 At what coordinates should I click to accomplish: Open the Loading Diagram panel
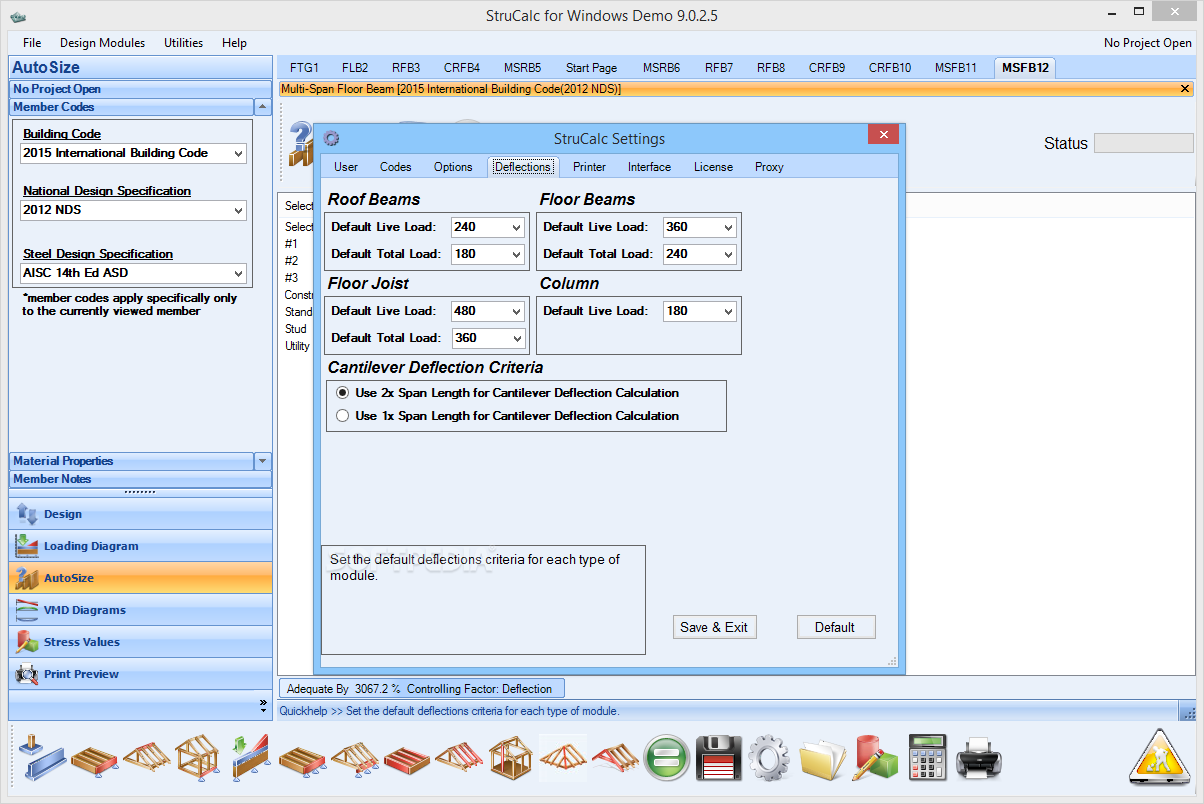tap(141, 546)
